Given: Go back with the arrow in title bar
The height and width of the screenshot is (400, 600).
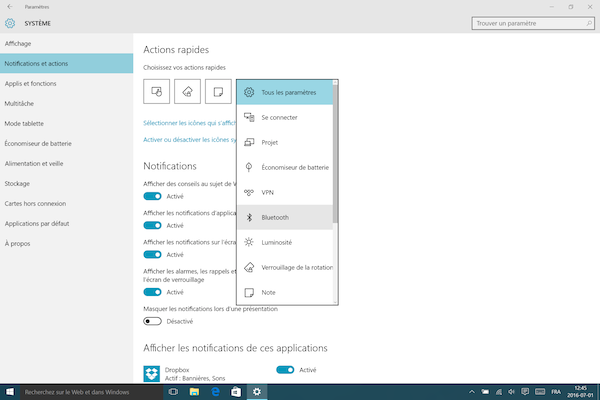Looking at the screenshot, I should 10,7.
